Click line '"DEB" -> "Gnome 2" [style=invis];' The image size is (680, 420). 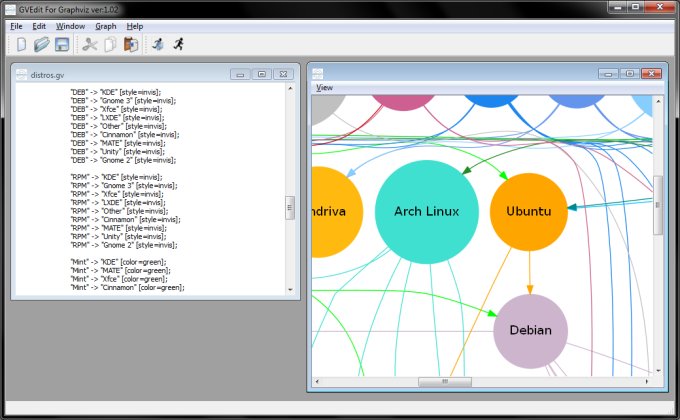123,160
